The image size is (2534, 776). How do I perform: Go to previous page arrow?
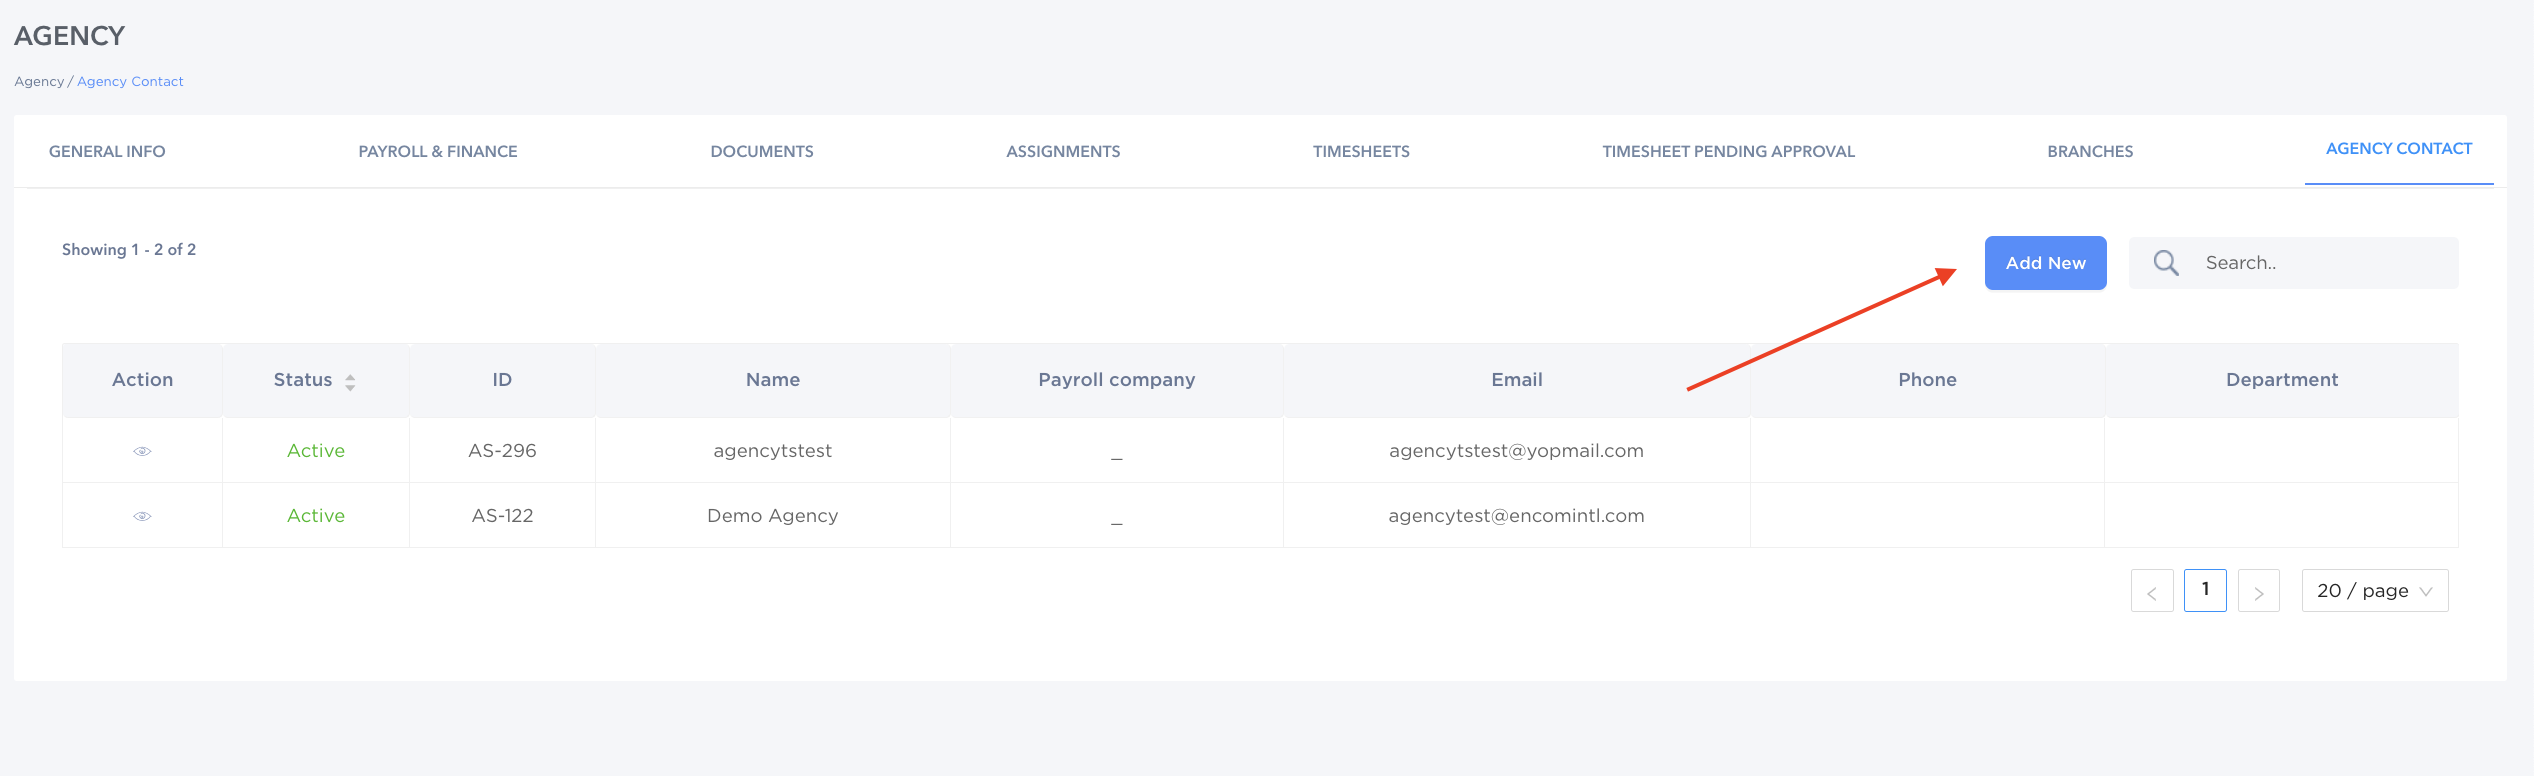2152,591
